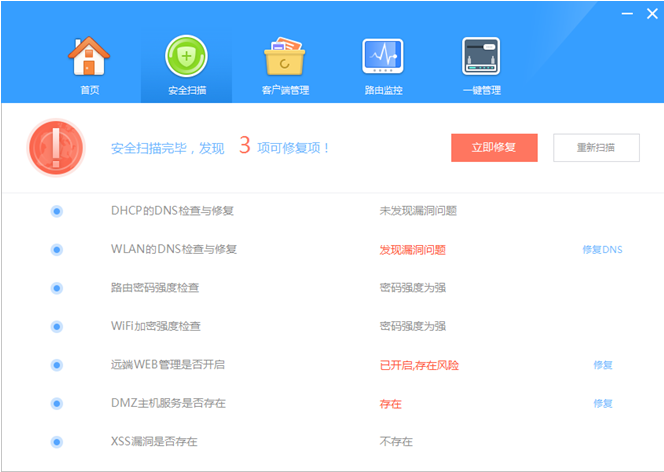Click the 首页 house icon
The width and height of the screenshot is (664, 472).
90,58
